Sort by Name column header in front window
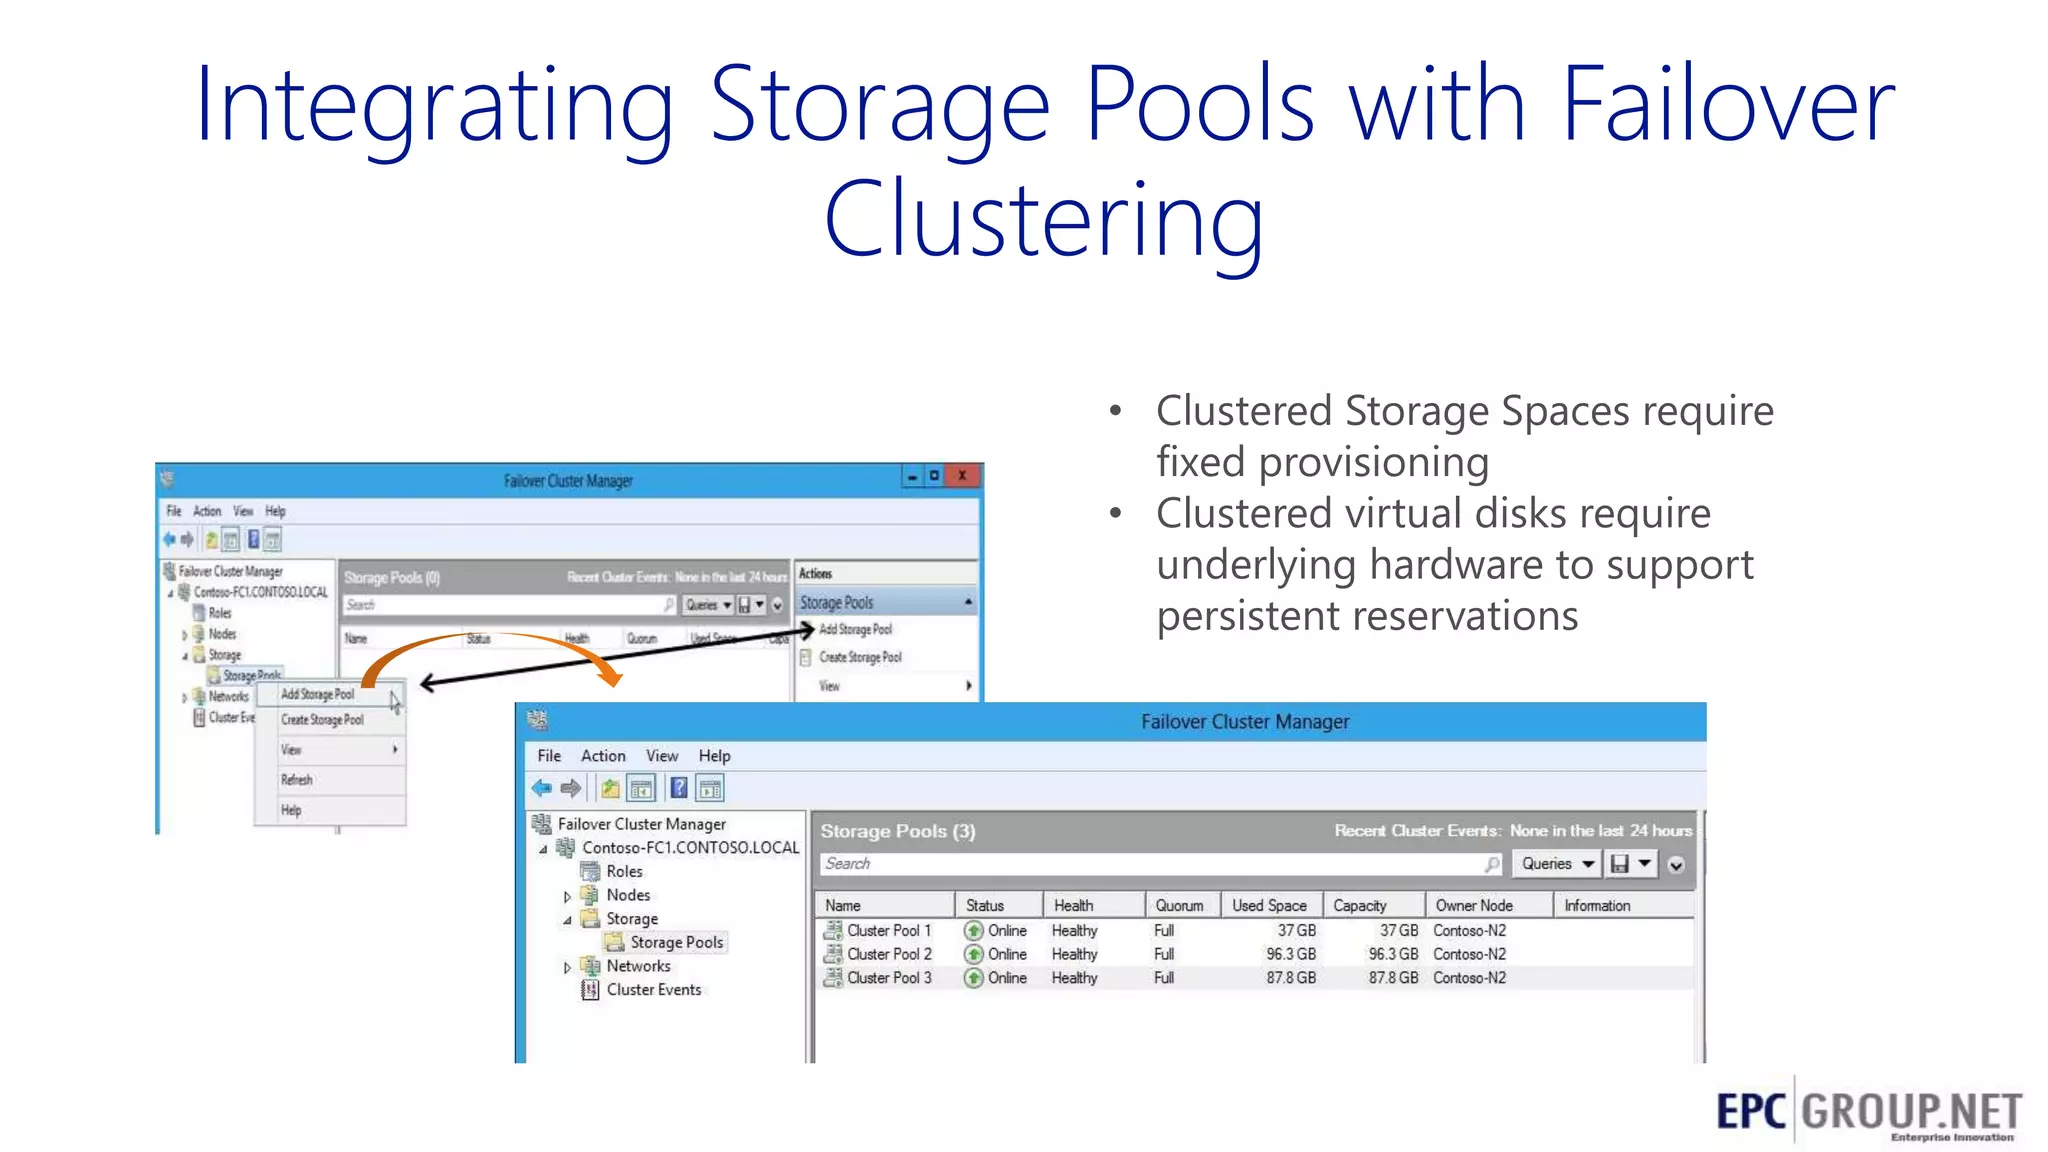The width and height of the screenshot is (2048, 1152). coord(884,905)
